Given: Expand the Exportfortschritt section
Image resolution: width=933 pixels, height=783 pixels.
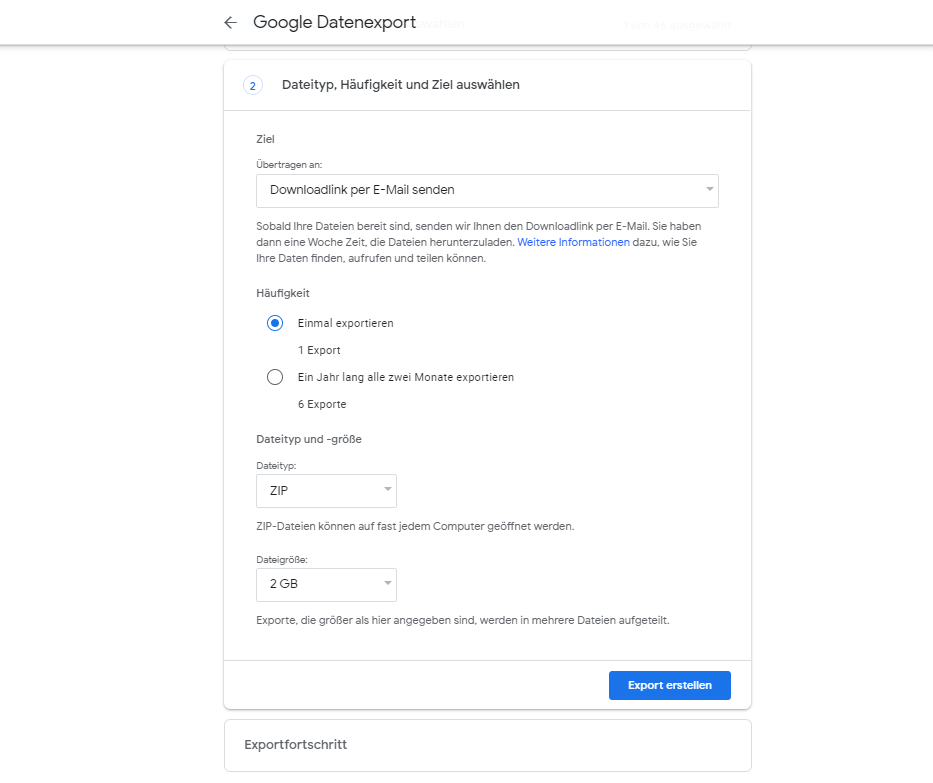Looking at the screenshot, I should tap(487, 745).
